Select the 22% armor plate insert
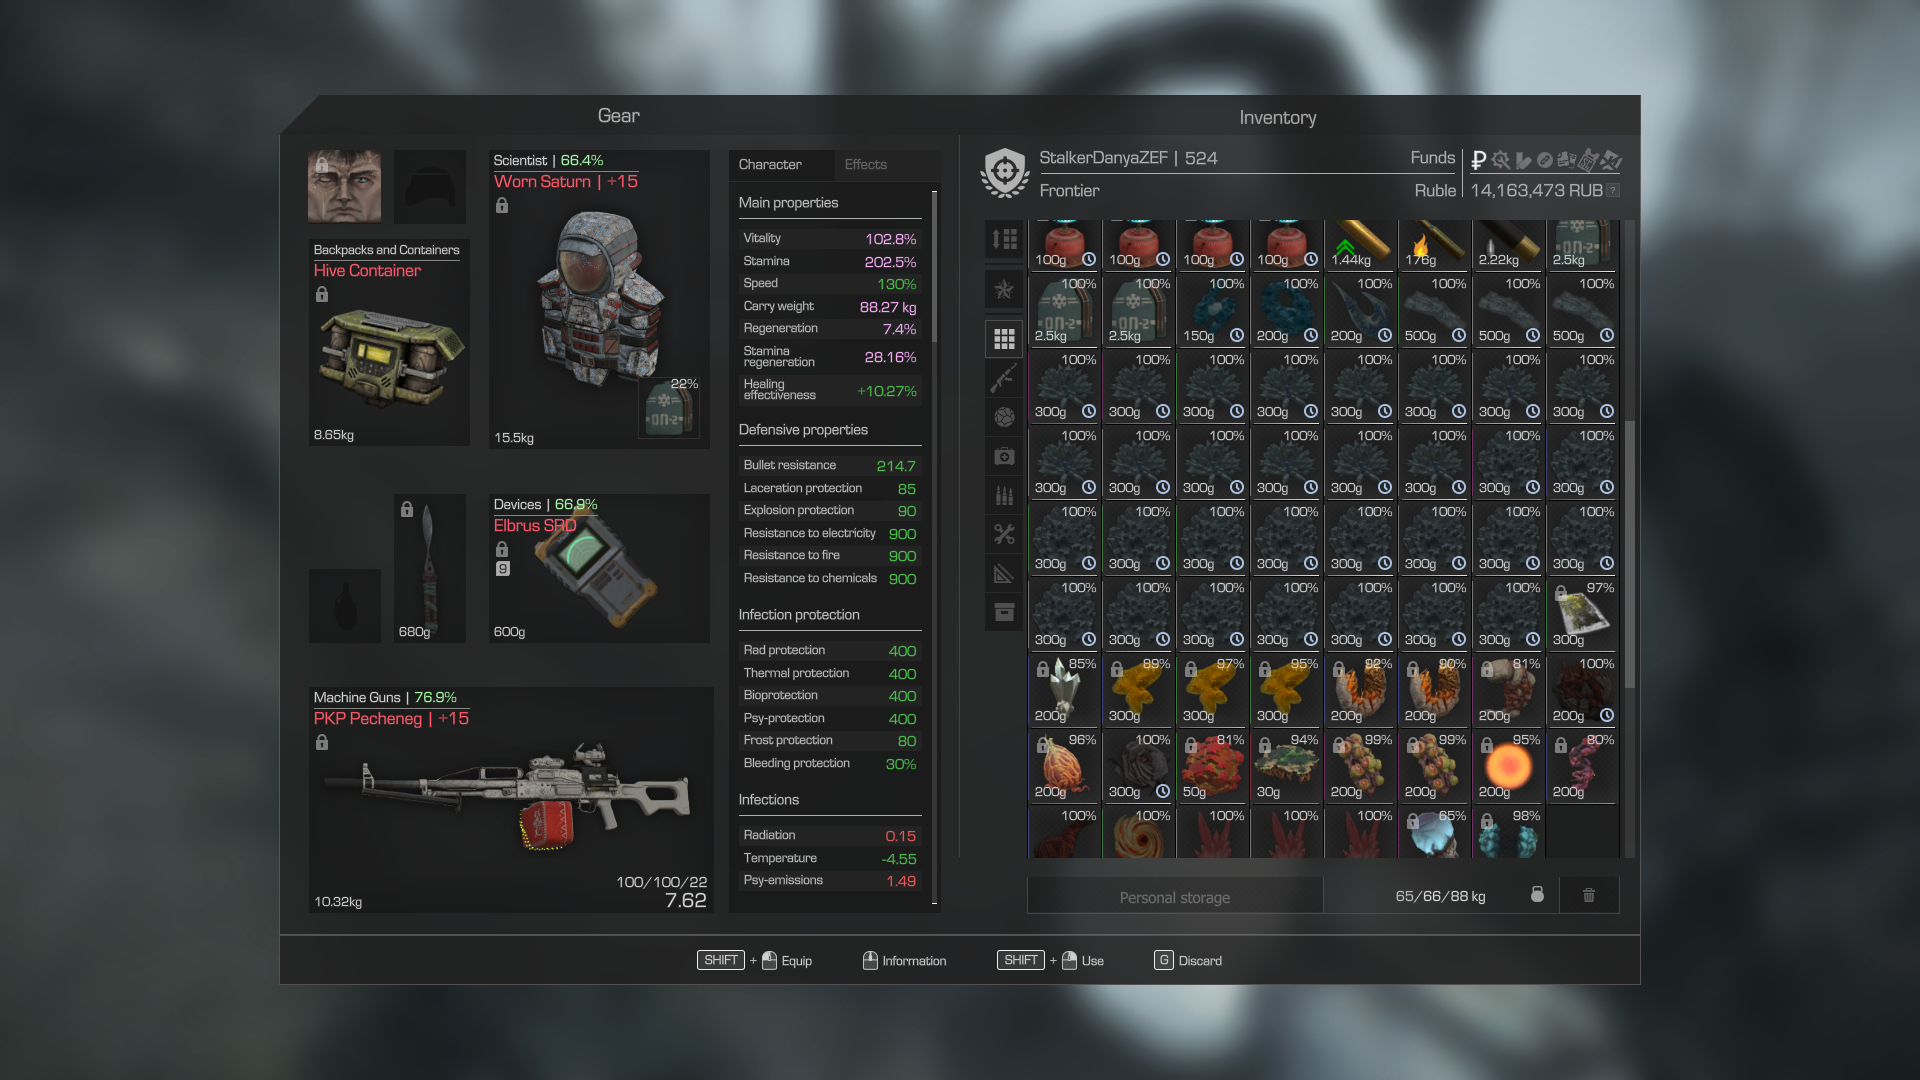 coord(668,407)
